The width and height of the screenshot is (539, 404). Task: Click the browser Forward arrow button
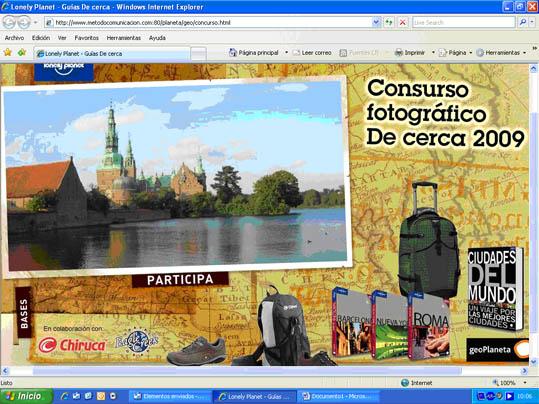(x=24, y=23)
